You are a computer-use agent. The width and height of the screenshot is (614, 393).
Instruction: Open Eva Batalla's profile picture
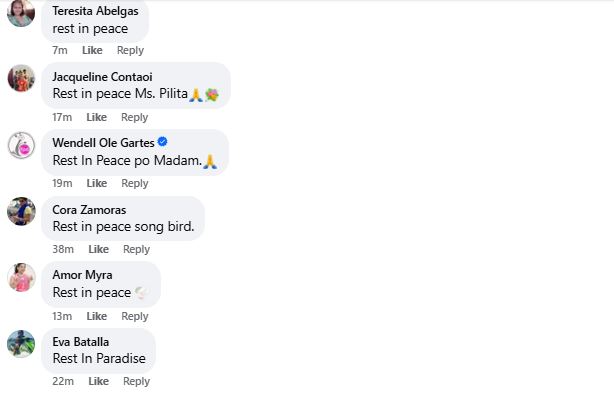[x=21, y=344]
